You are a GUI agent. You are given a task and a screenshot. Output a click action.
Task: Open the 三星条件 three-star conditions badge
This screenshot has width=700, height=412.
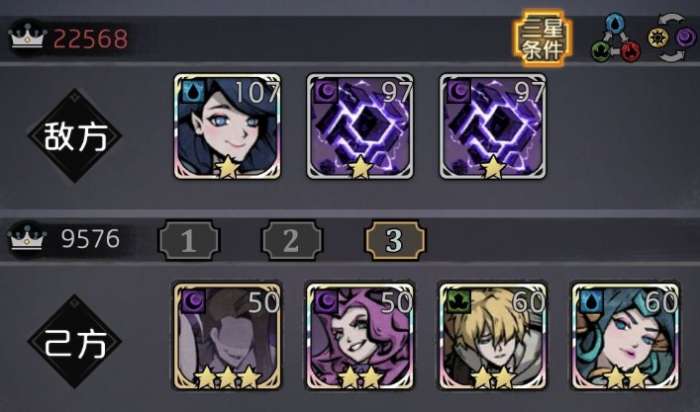[542, 38]
